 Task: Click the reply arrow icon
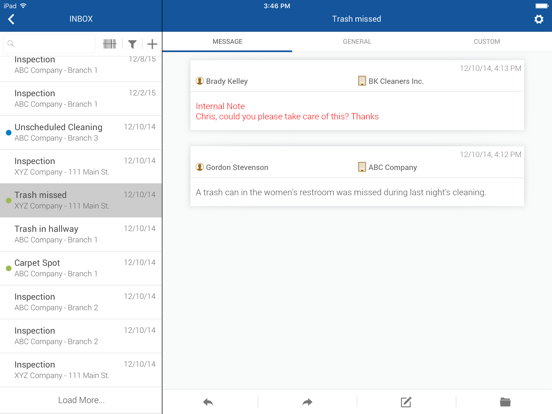[208, 402]
